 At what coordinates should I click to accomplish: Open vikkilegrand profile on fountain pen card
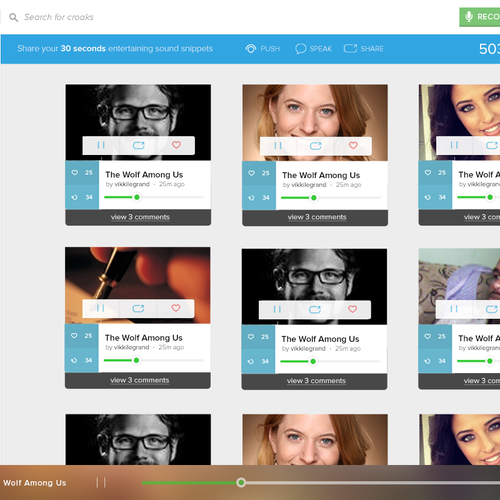132,347
